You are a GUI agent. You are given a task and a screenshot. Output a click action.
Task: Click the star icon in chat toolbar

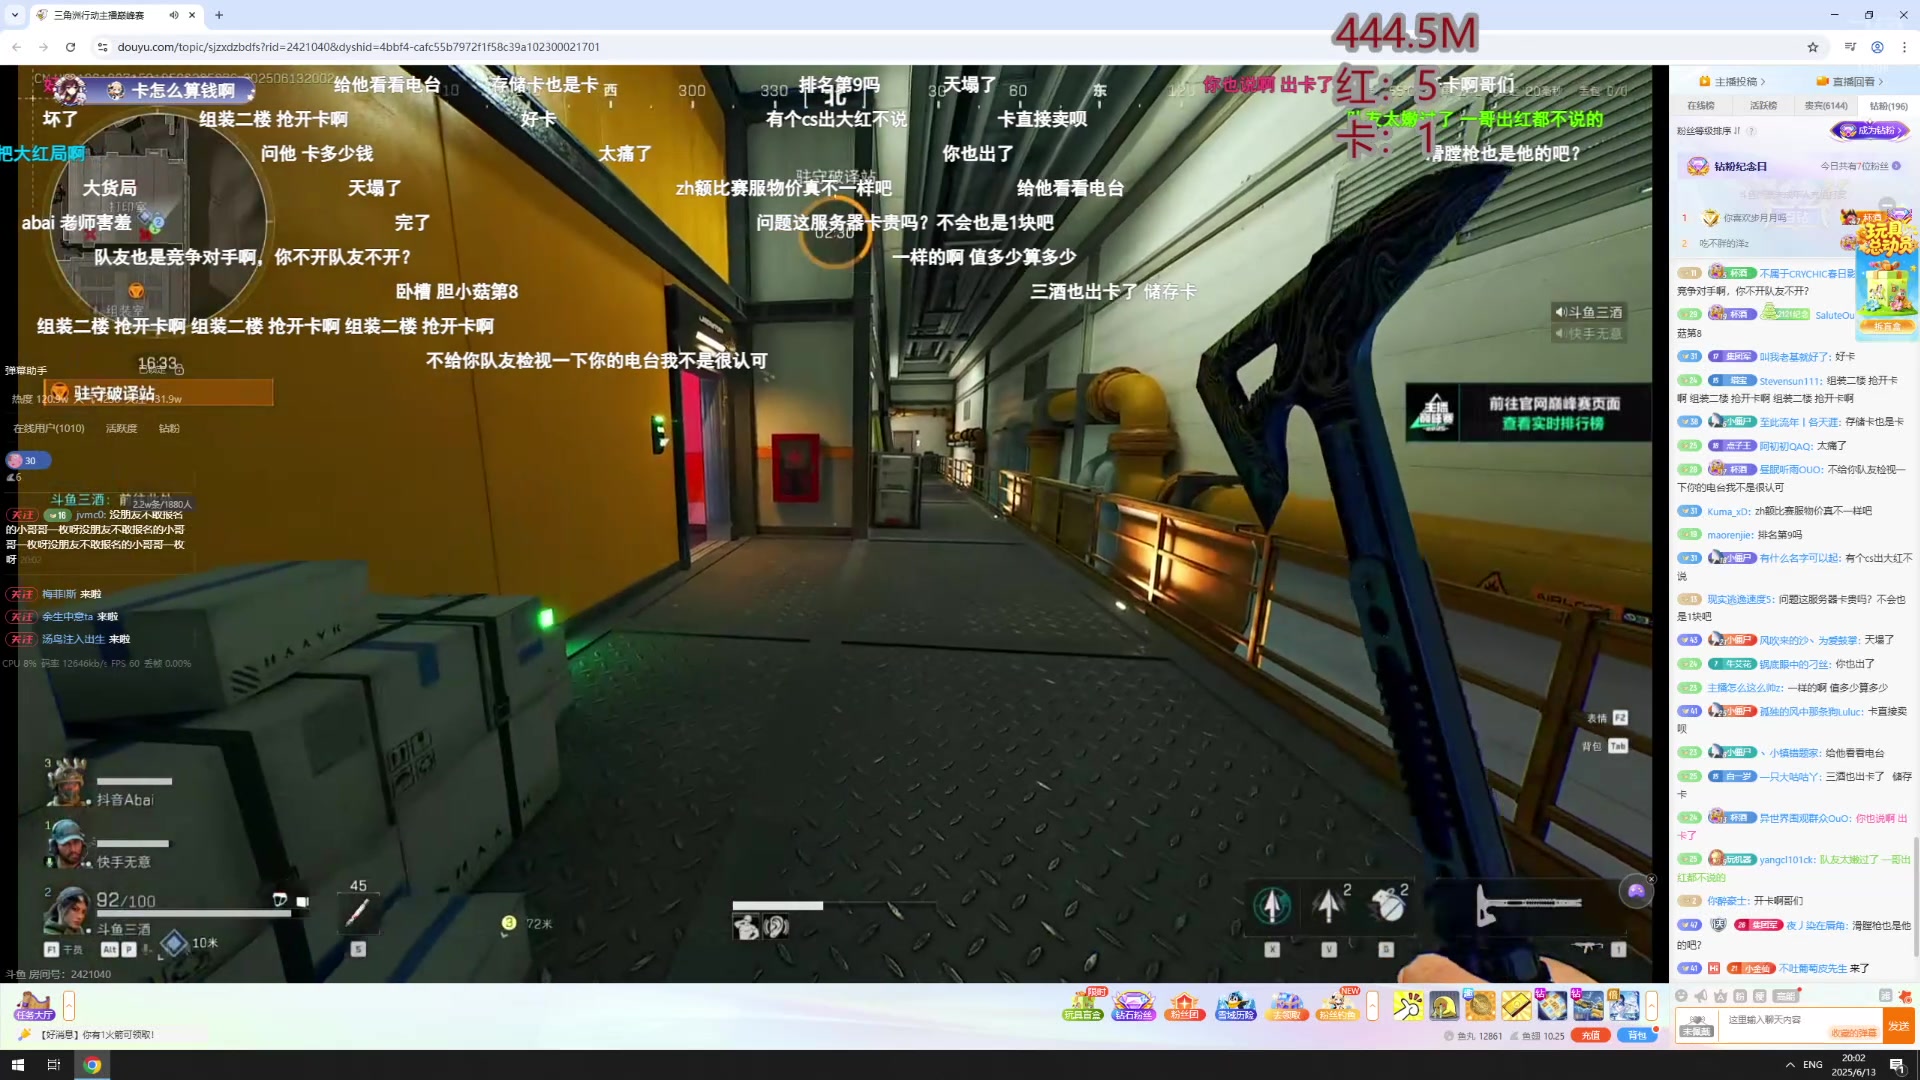1721,996
